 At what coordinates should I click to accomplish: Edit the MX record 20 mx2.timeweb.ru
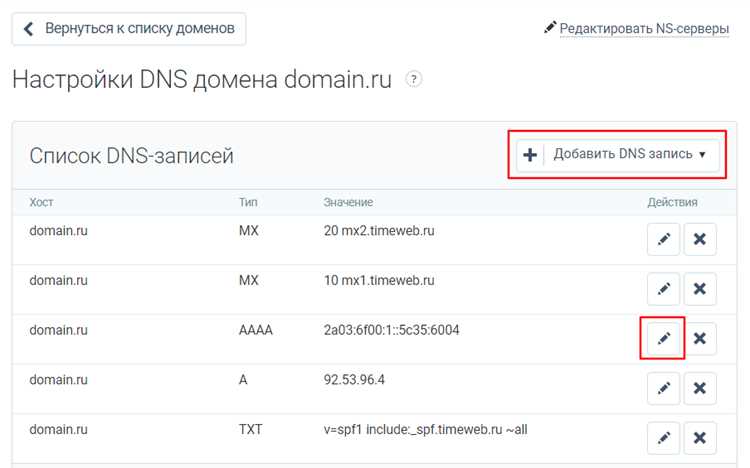663,239
